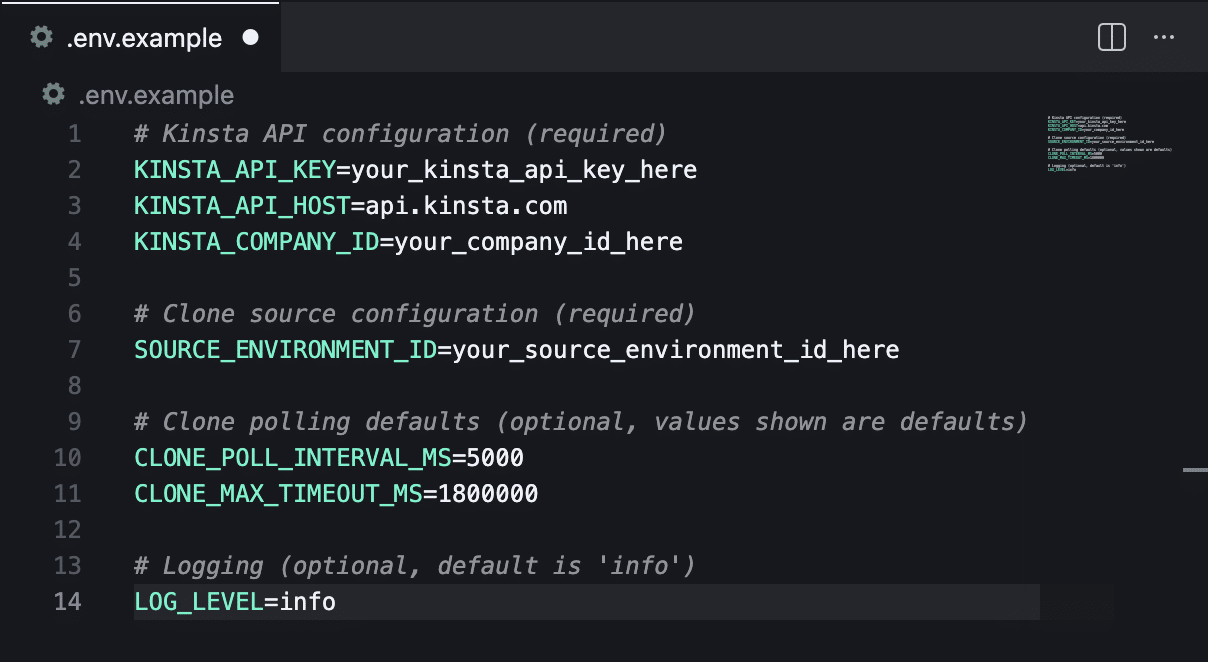The width and height of the screenshot is (1208, 662).
Task: Click the 5000 poll interval value
Action: tap(495, 458)
